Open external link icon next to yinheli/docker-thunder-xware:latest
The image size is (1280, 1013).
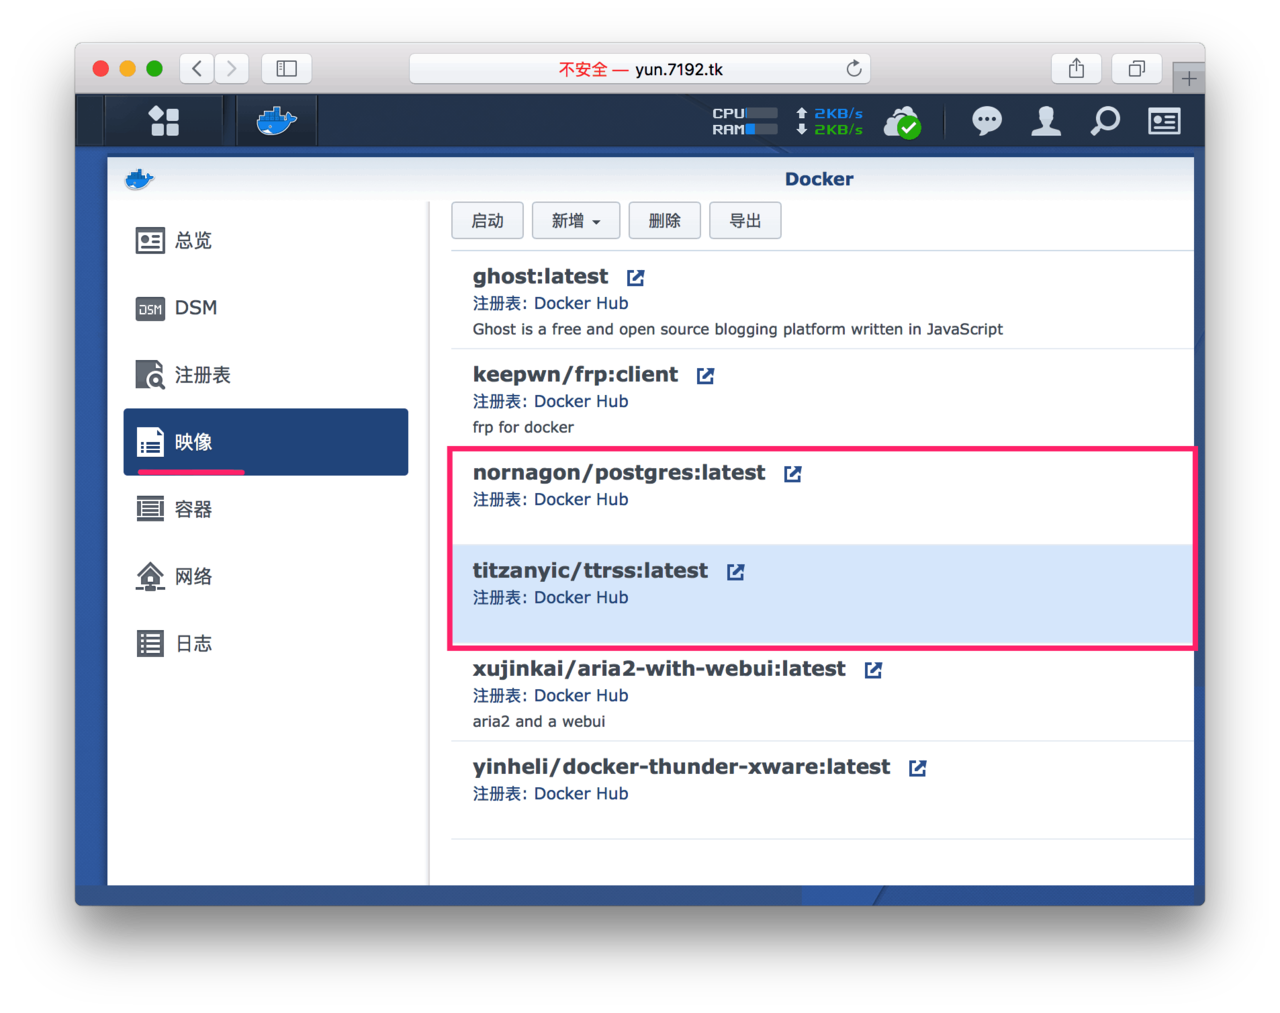917,768
